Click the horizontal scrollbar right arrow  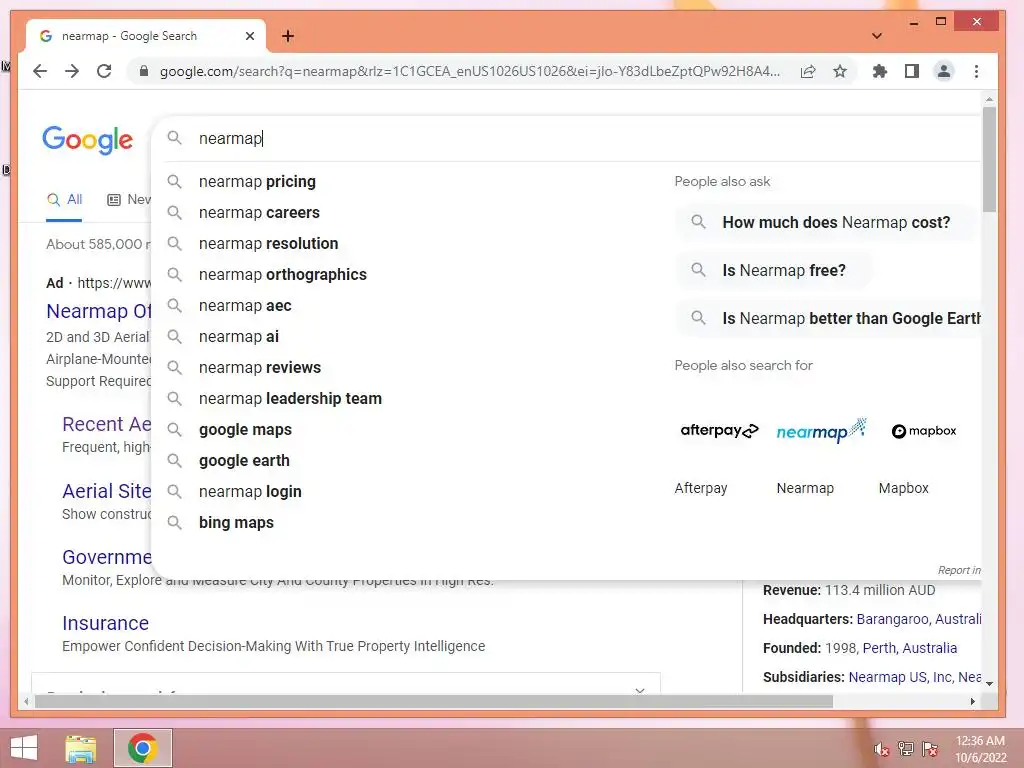point(972,701)
